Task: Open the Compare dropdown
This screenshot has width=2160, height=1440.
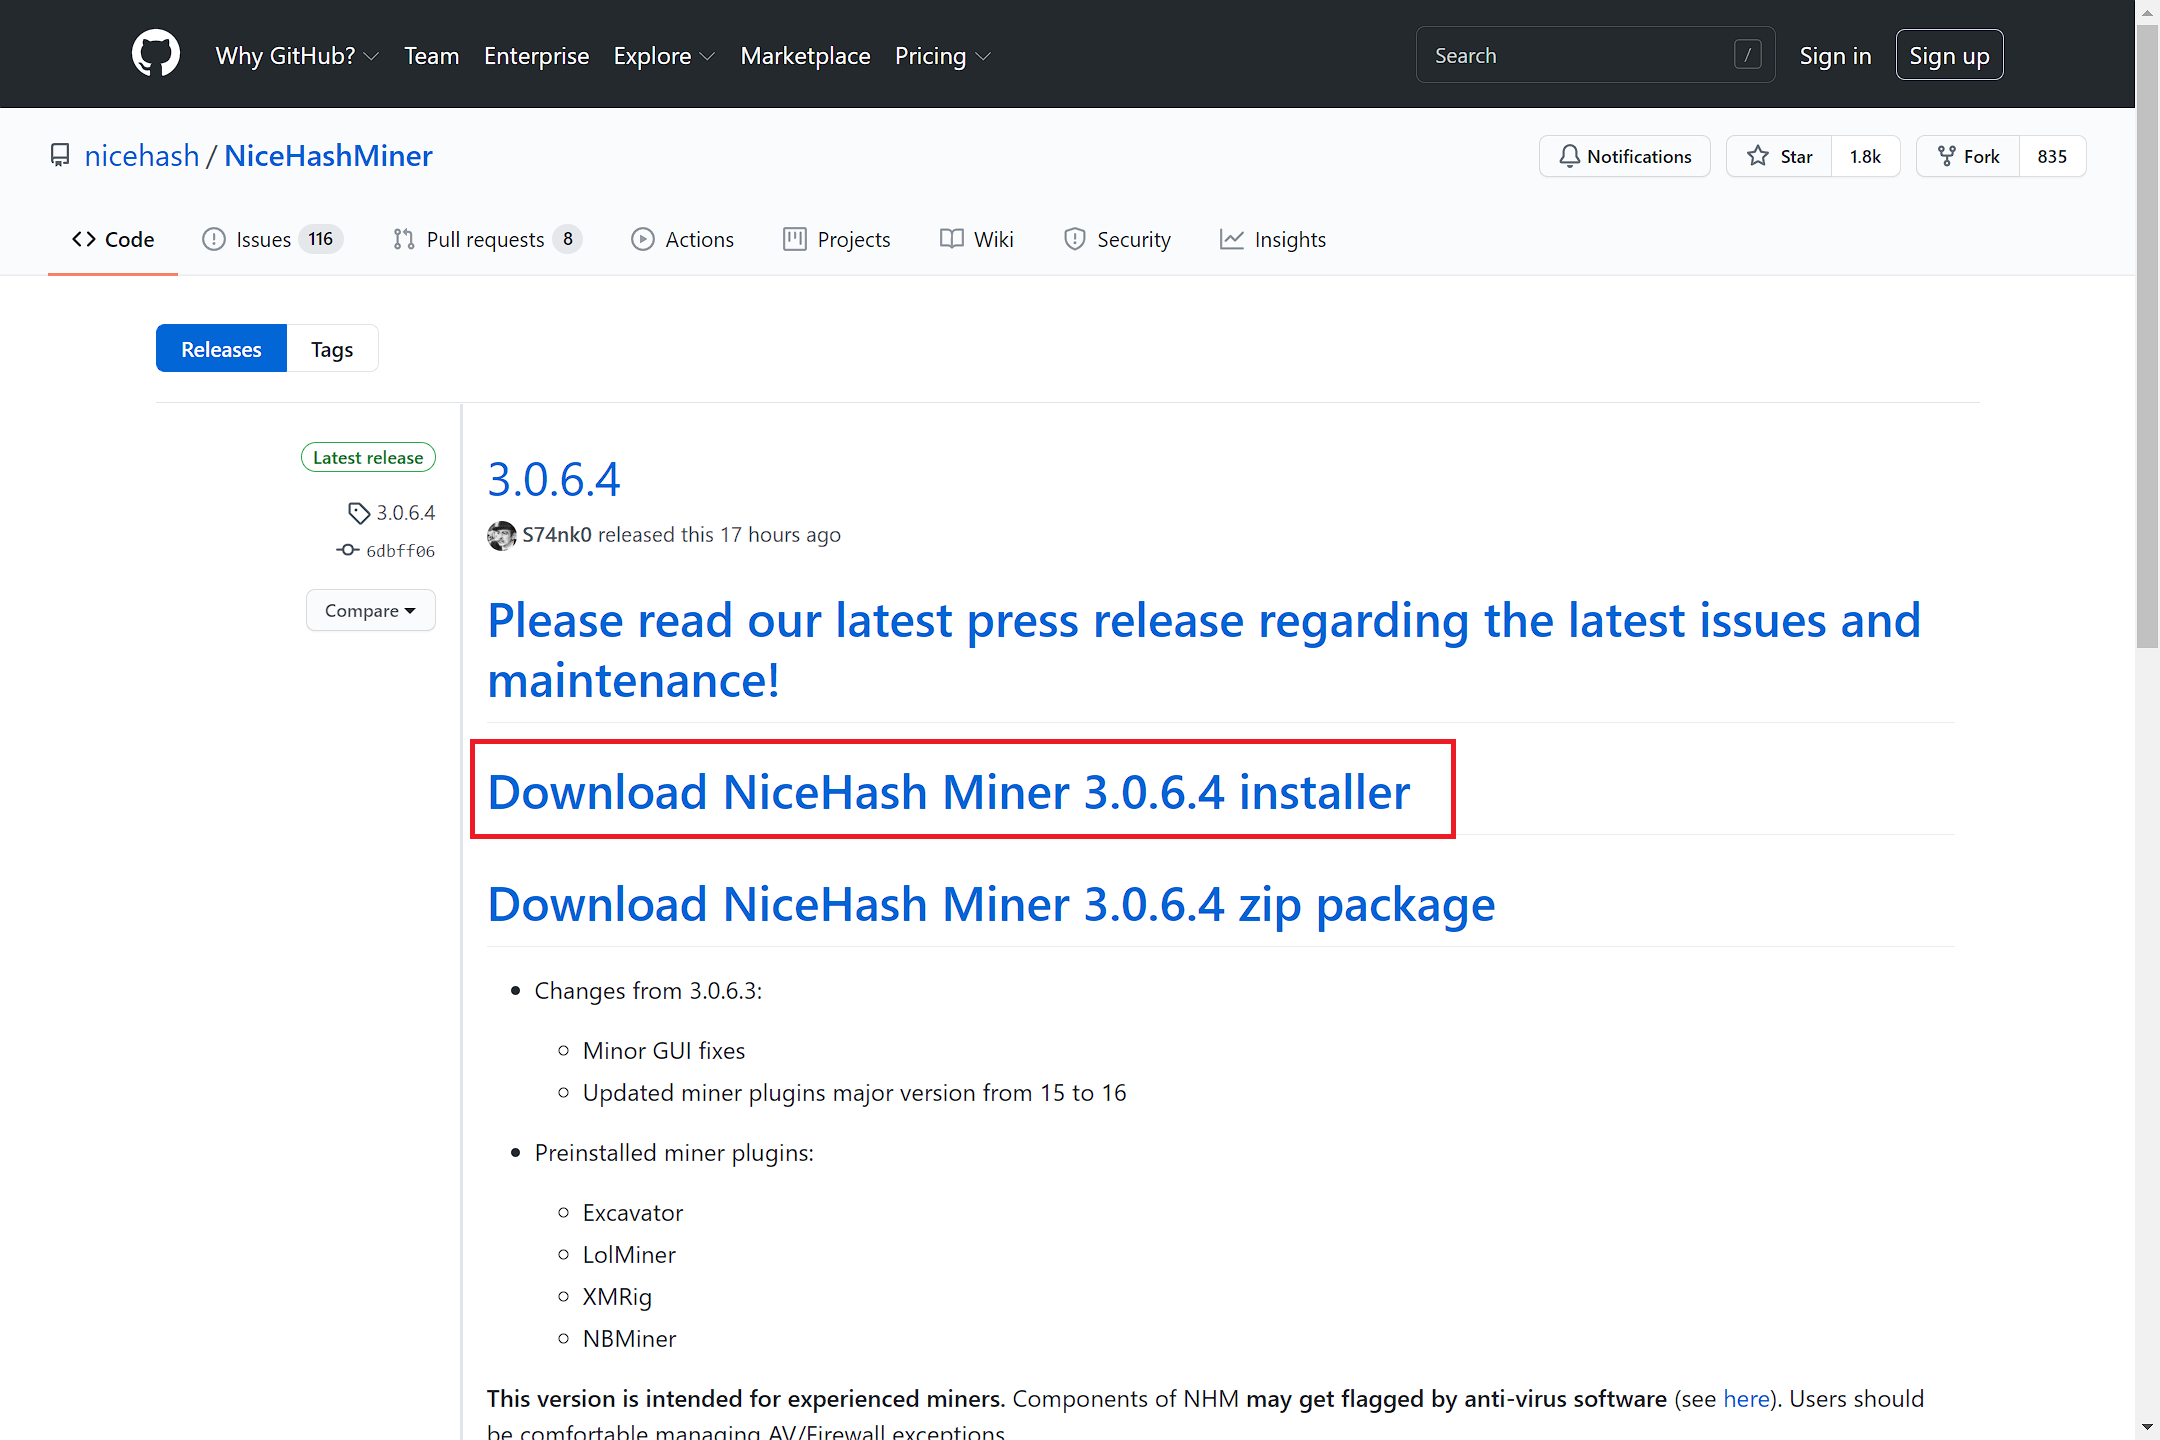Action: pyautogui.click(x=371, y=610)
